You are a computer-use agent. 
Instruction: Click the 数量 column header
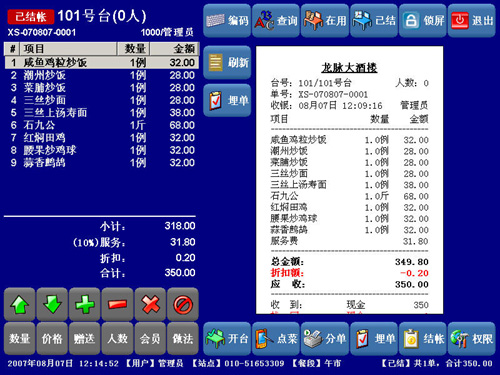point(133,49)
